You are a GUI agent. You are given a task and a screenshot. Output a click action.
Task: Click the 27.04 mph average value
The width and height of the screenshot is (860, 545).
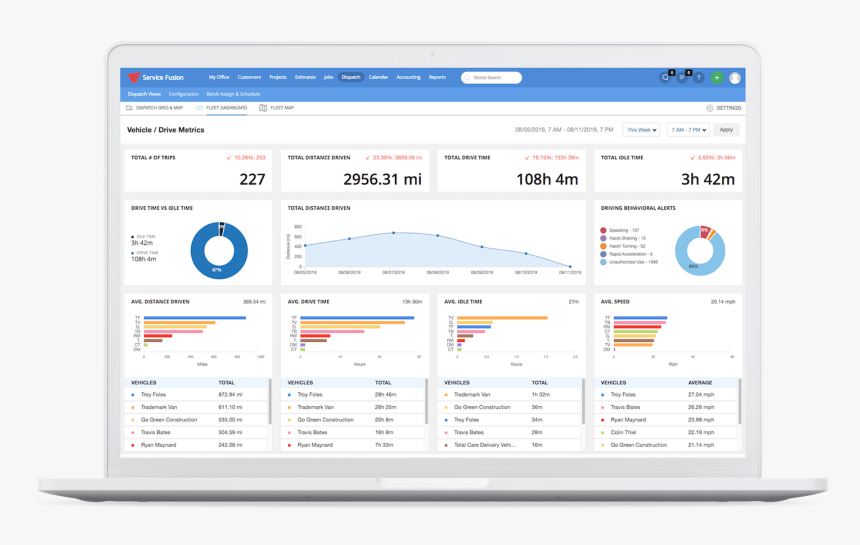pyautogui.click(x=701, y=395)
